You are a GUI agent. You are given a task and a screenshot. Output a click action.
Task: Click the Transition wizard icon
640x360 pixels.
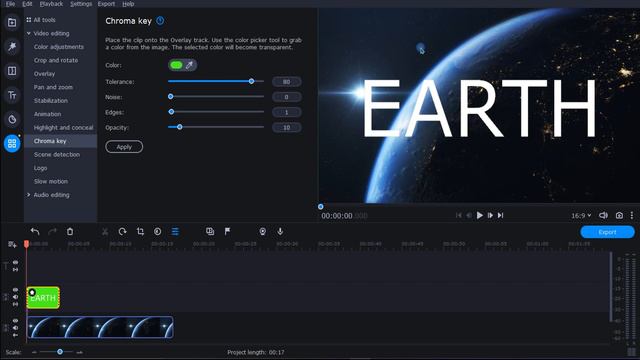click(x=210, y=231)
